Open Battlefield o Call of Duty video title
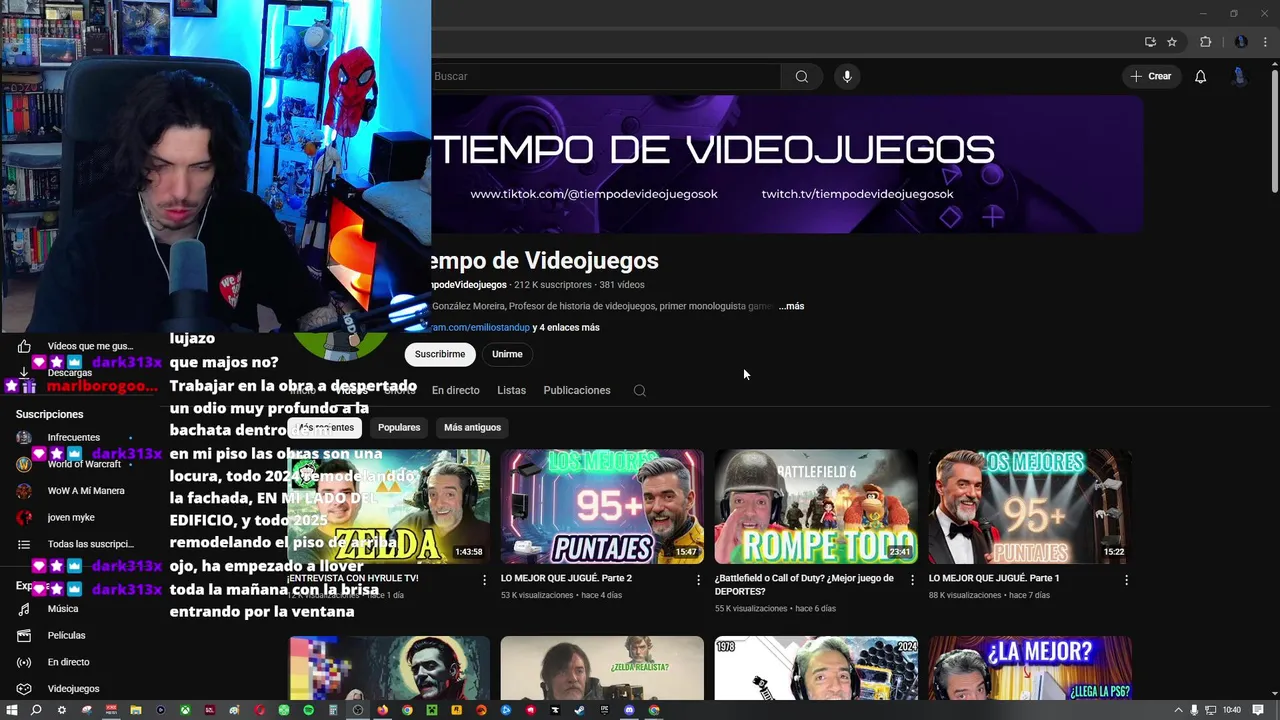The width and height of the screenshot is (1280, 720). coord(804,584)
